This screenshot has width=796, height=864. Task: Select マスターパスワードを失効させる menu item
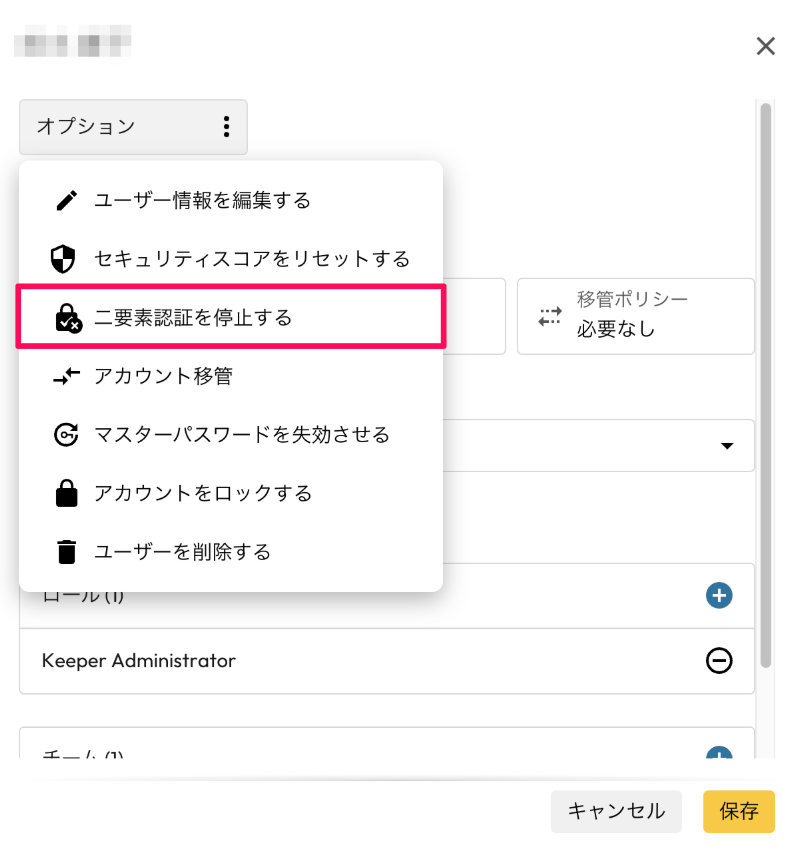coord(231,435)
